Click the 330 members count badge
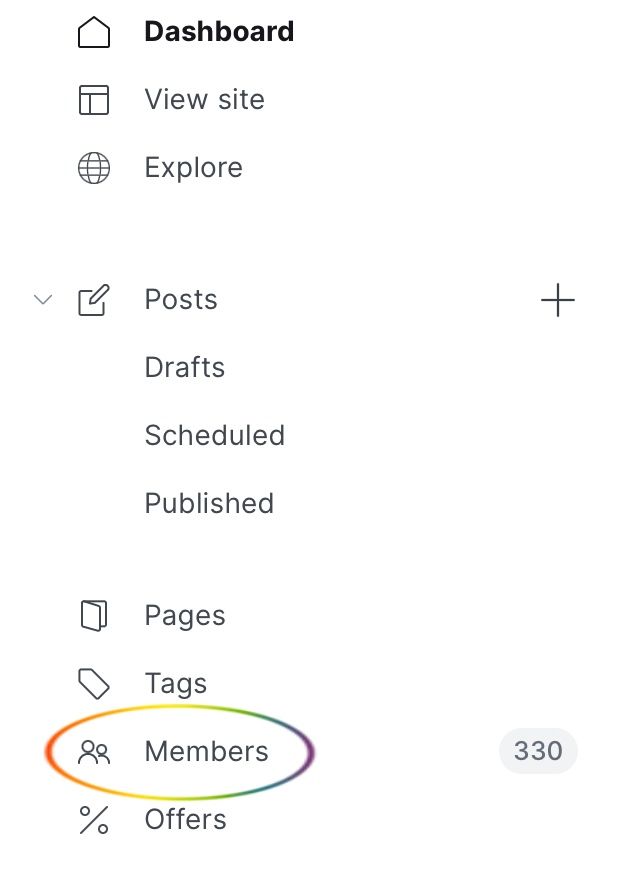634x872 pixels. (x=538, y=751)
